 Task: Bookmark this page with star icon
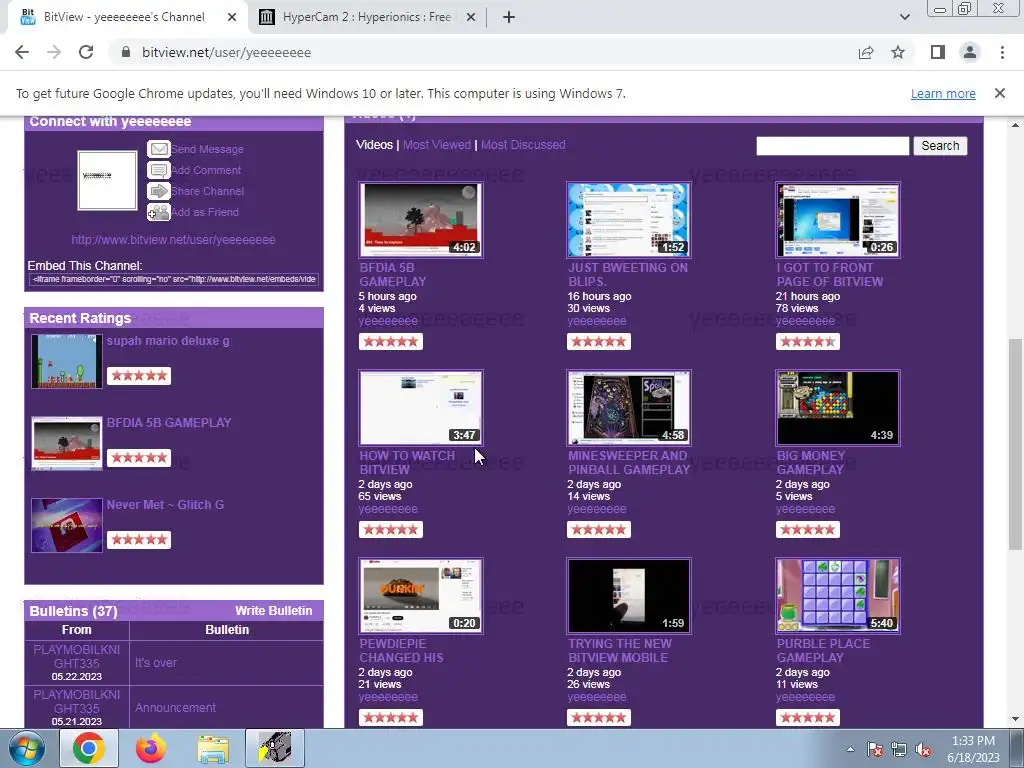pos(898,52)
